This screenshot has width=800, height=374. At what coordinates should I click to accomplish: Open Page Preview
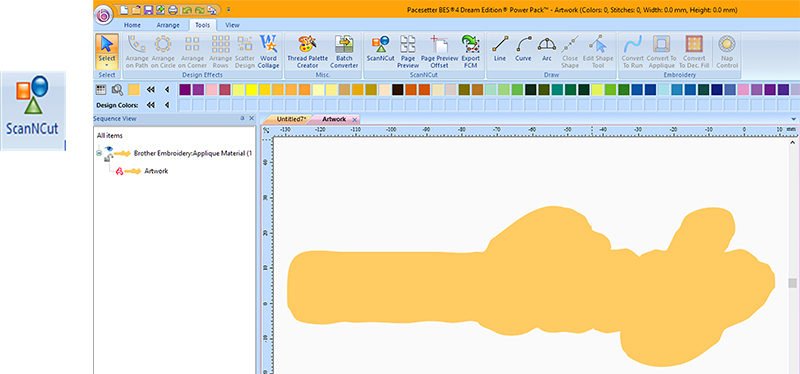(408, 52)
